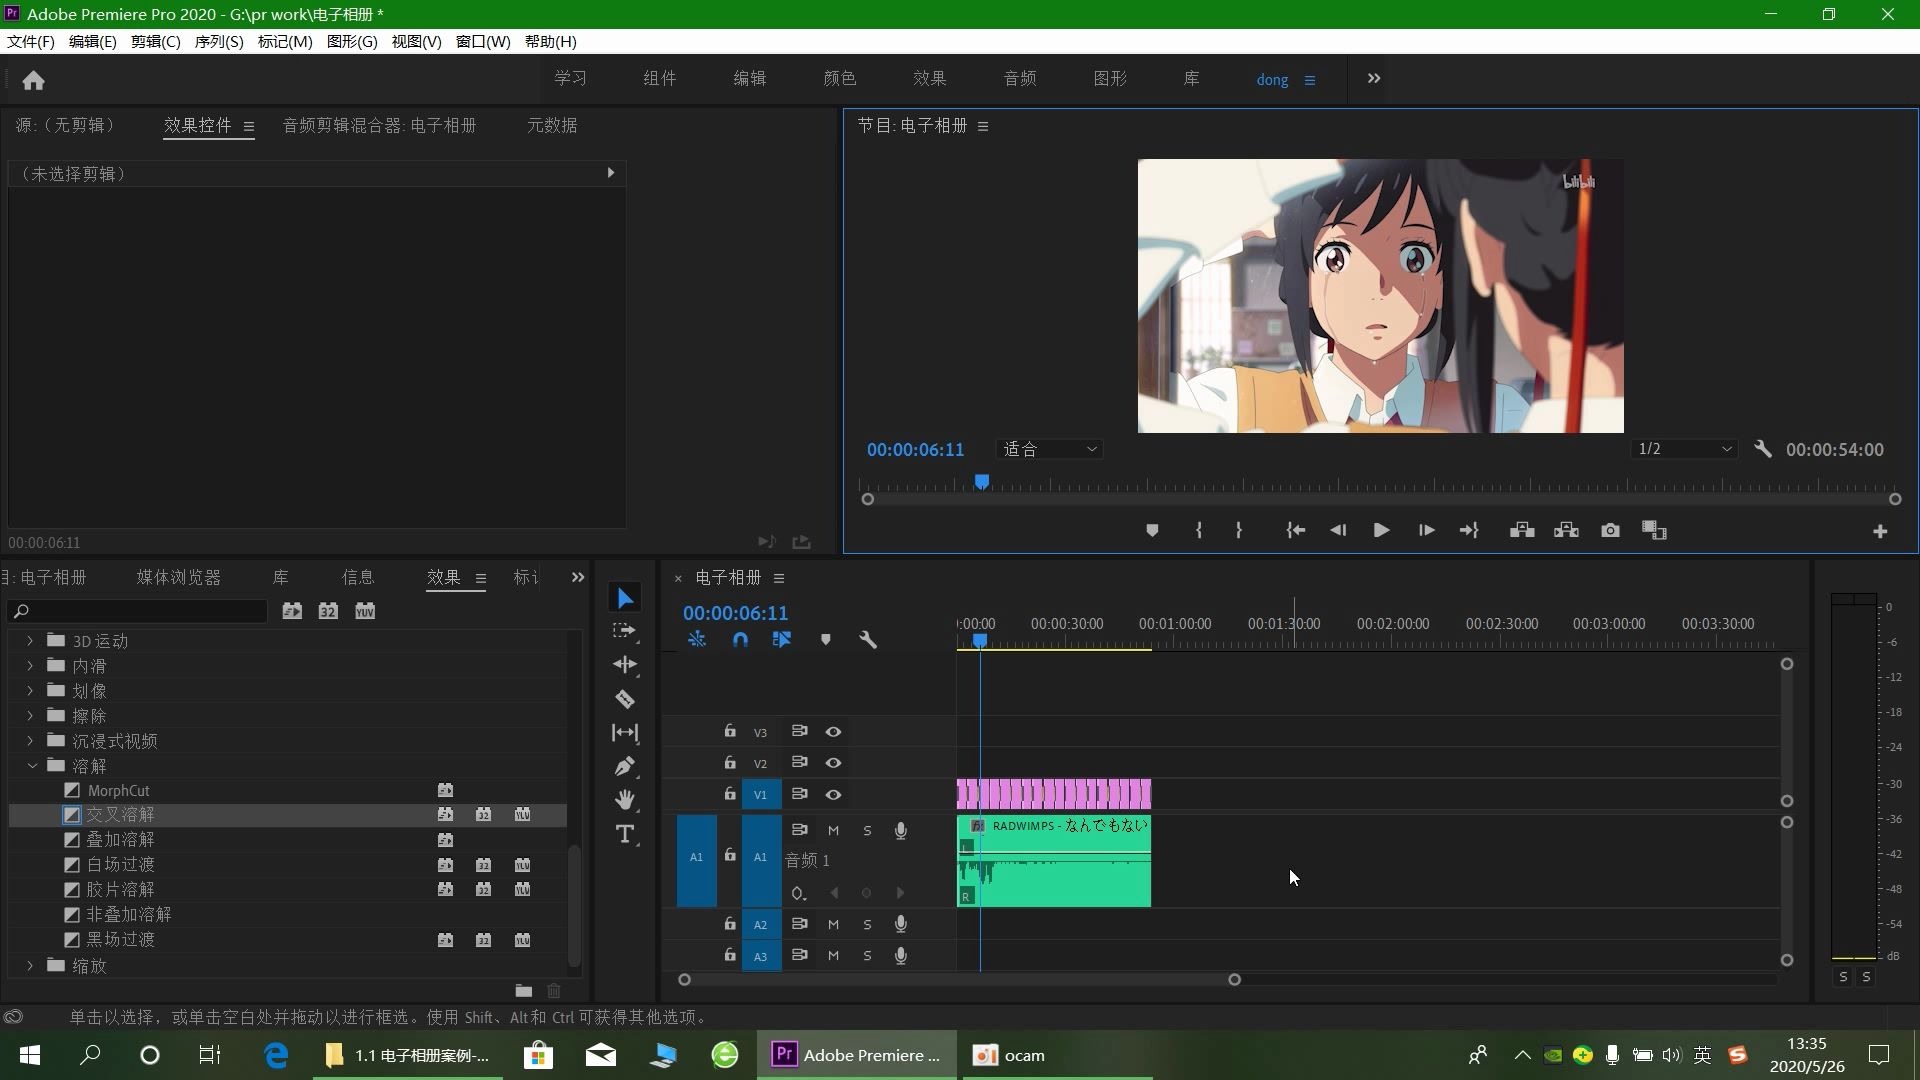1920x1080 pixels.
Task: Click the Lift button
Action: (x=1522, y=530)
